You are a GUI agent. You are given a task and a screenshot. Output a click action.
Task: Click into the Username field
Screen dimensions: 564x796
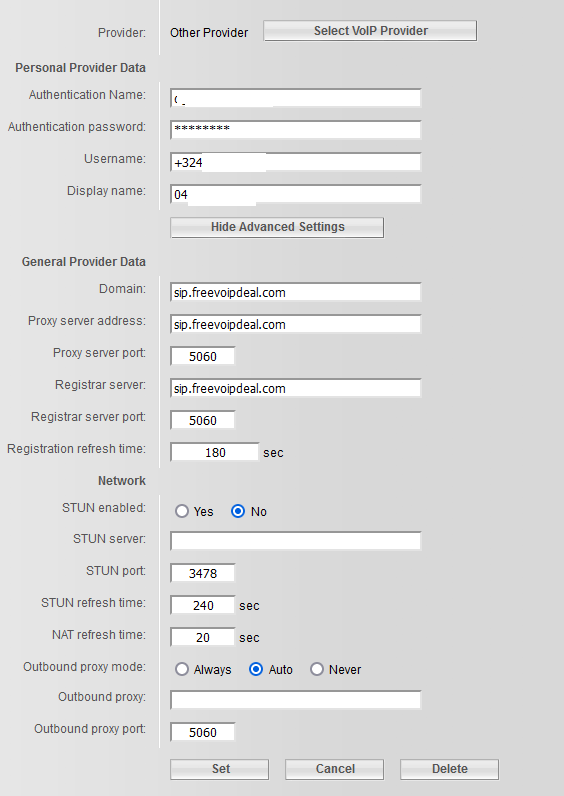coord(295,162)
